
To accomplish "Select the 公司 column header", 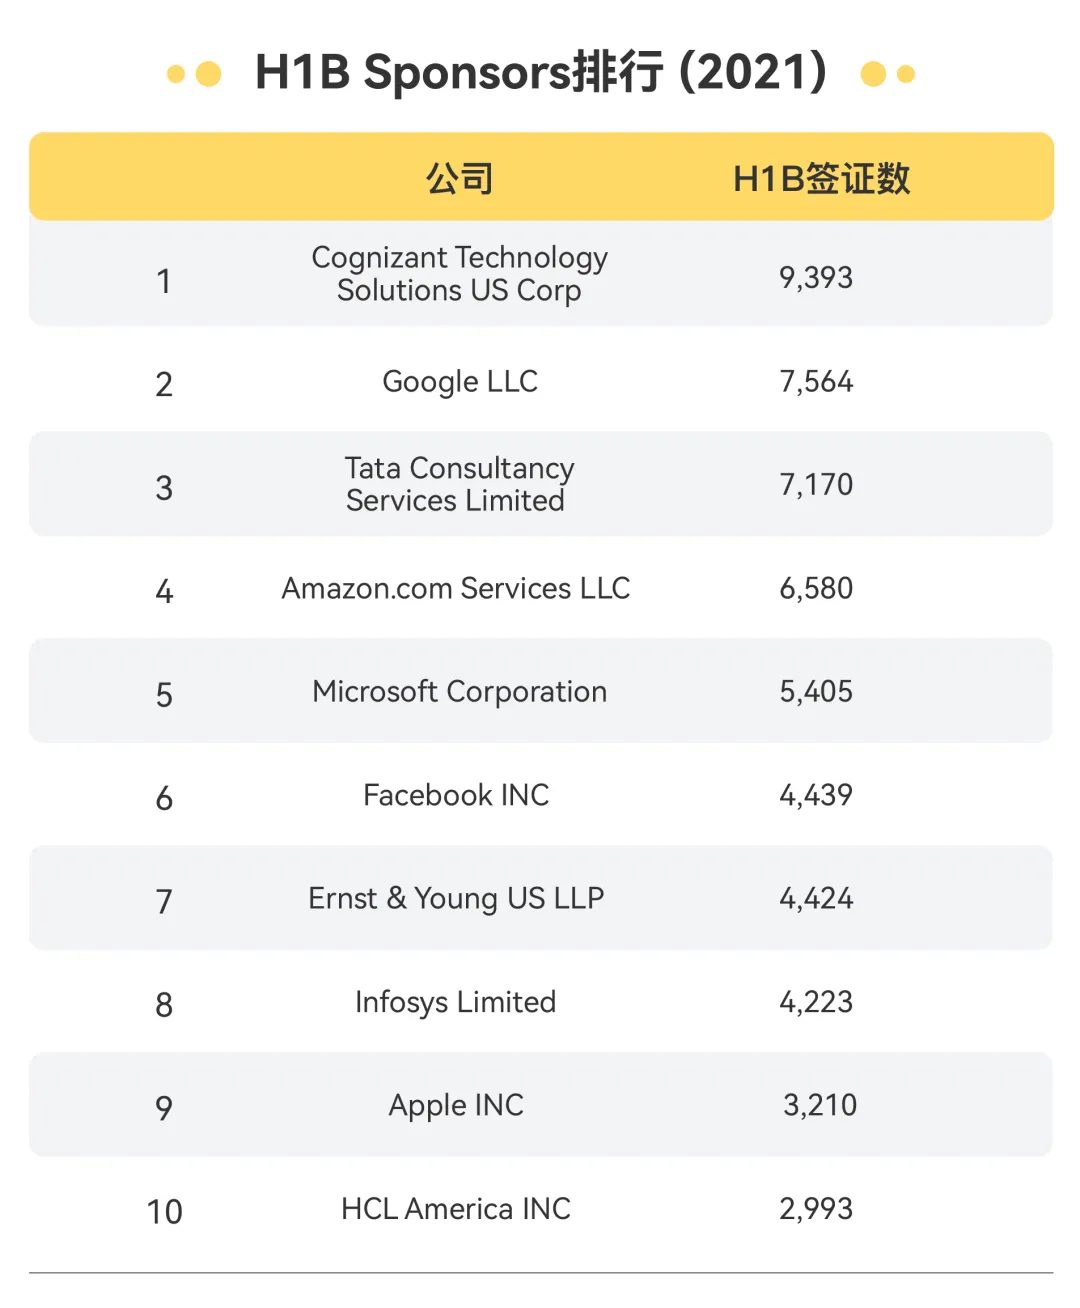I will (460, 179).
